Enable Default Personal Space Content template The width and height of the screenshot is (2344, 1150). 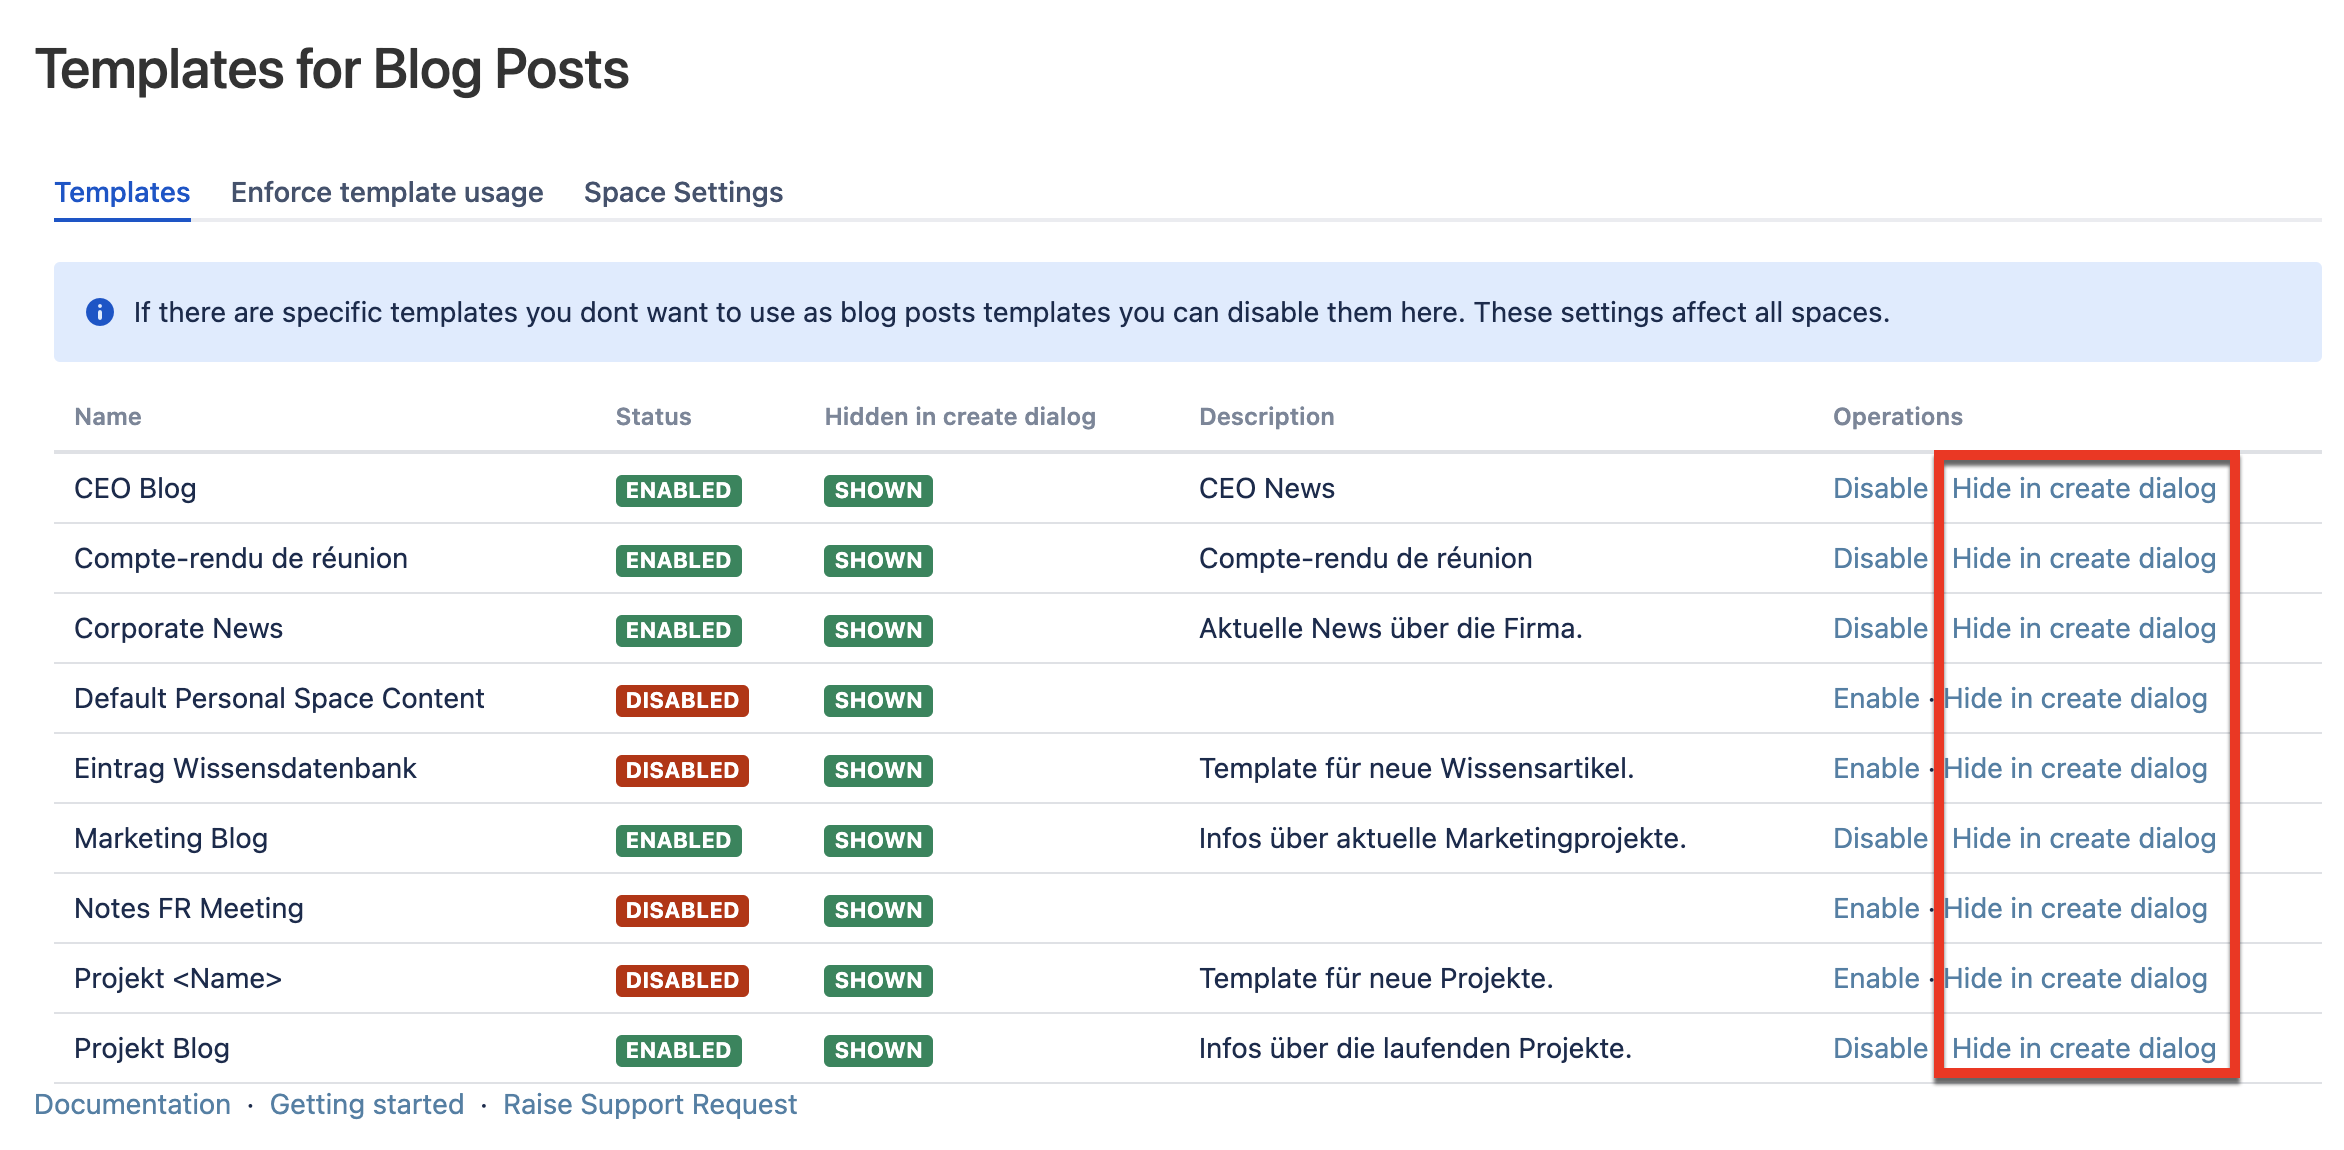point(1875,698)
